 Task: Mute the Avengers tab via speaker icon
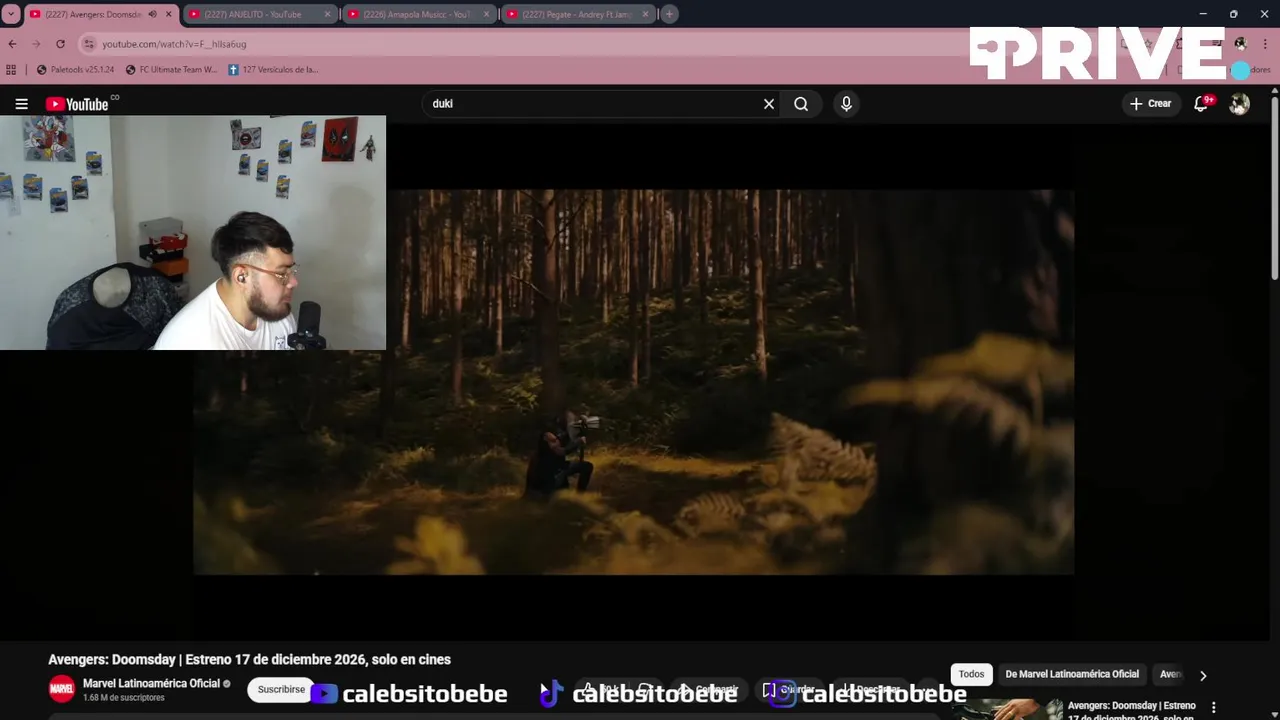coord(152,14)
